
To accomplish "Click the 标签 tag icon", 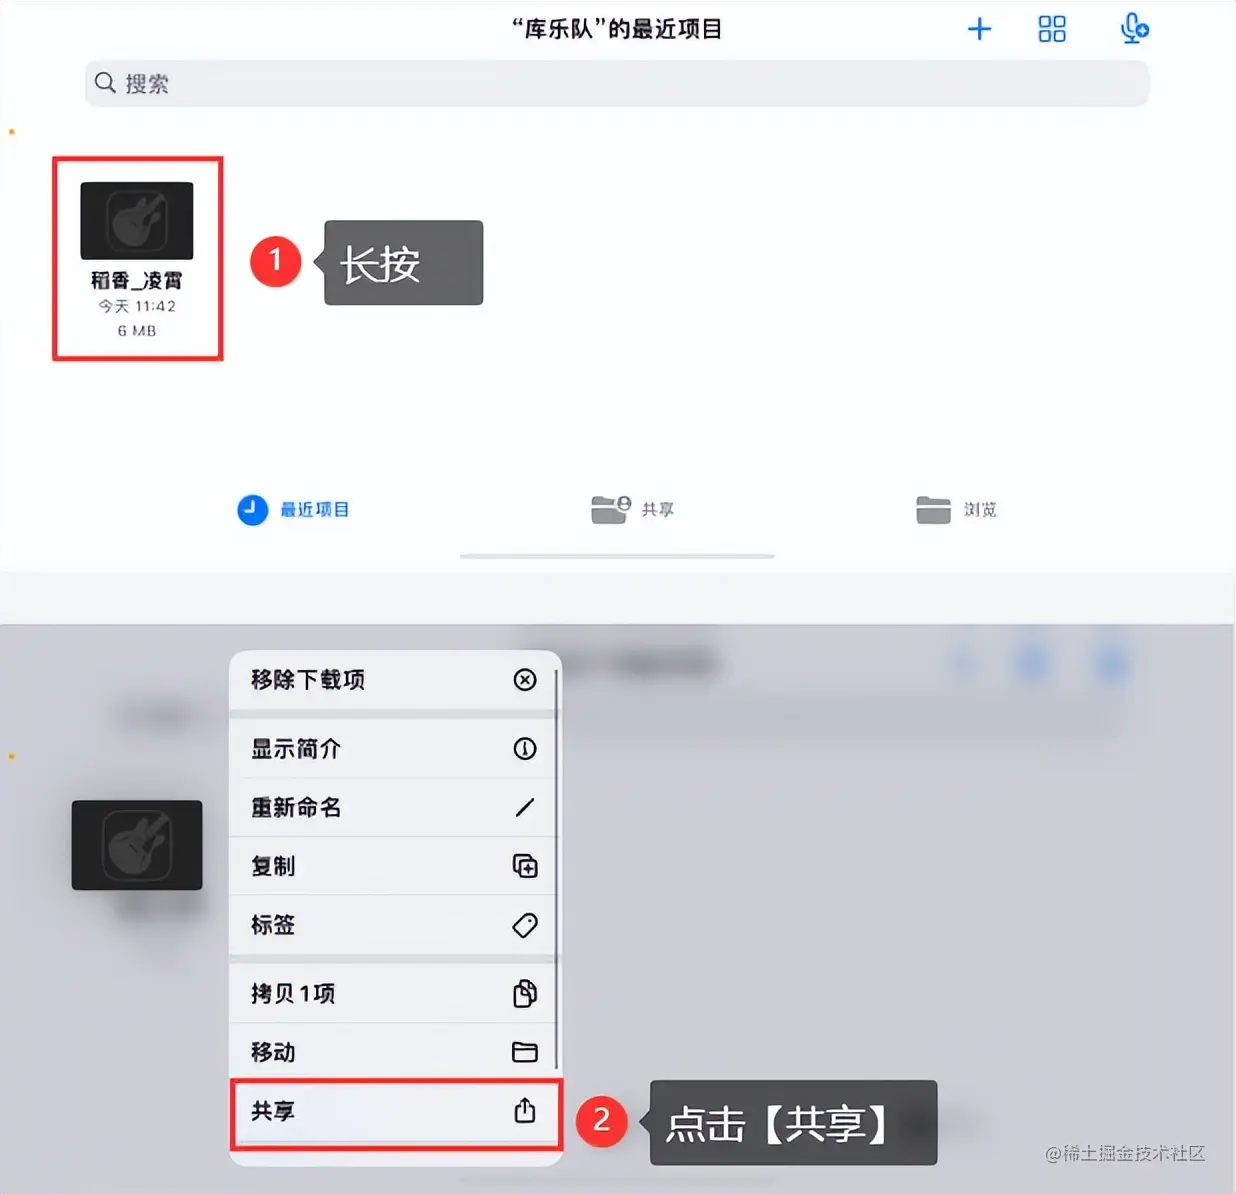I will pos(525,925).
